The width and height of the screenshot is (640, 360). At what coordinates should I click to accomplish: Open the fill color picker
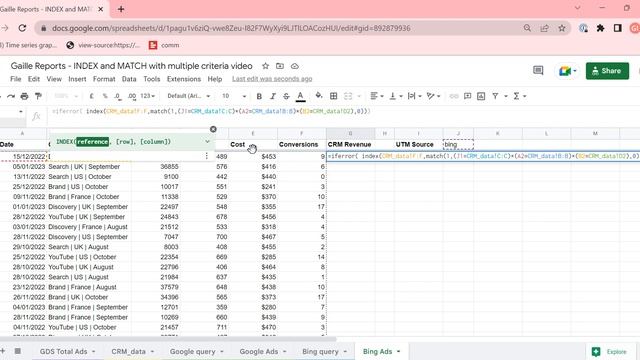[x=319, y=96]
